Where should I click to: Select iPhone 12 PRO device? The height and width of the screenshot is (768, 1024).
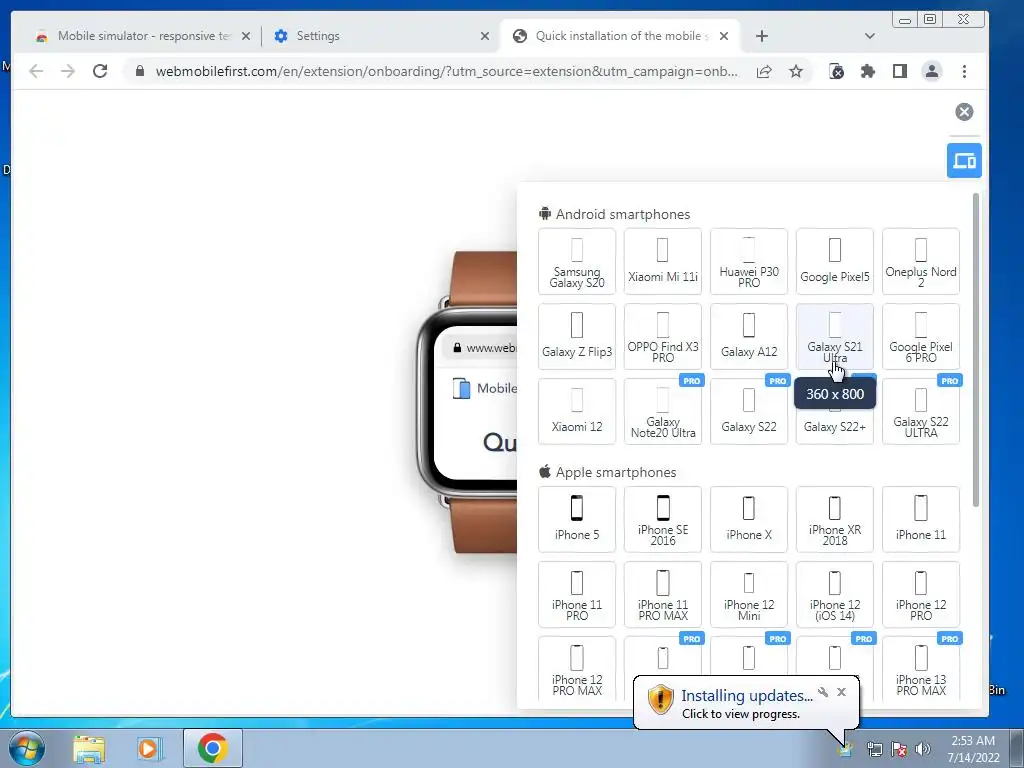[921, 594]
